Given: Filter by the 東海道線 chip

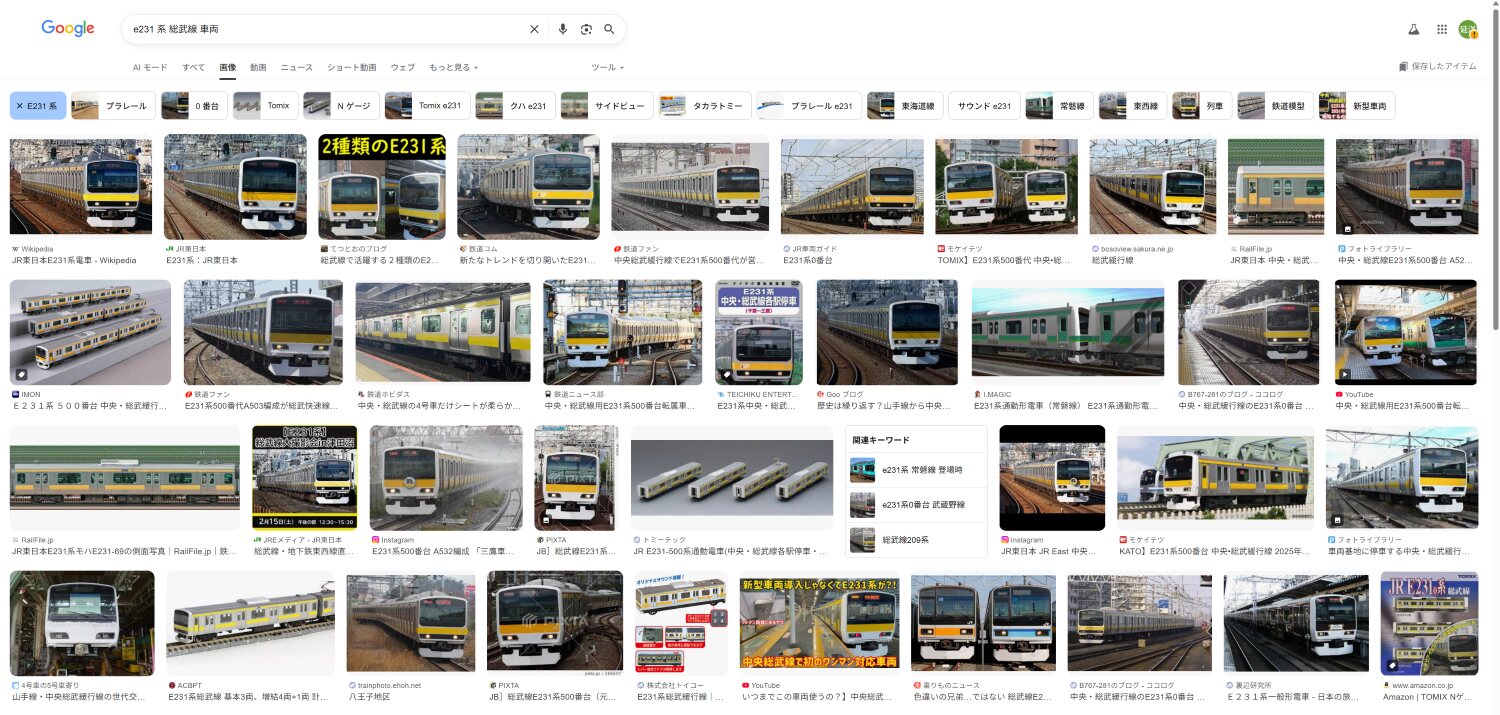Looking at the screenshot, I should pos(904,105).
